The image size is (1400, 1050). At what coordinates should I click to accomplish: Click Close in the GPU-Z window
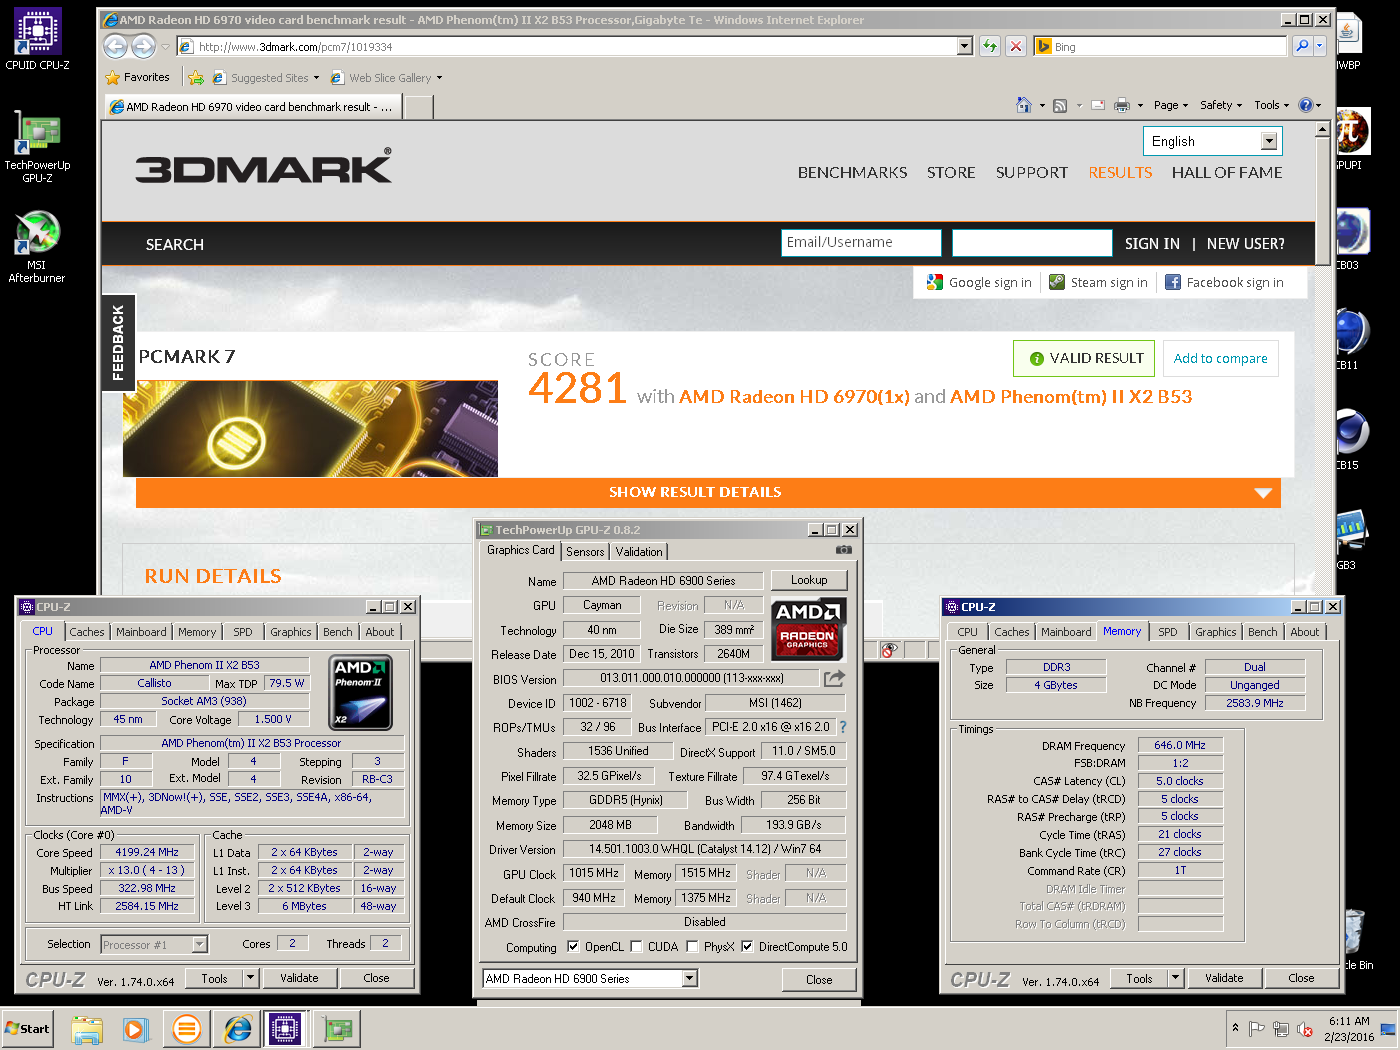(x=819, y=980)
